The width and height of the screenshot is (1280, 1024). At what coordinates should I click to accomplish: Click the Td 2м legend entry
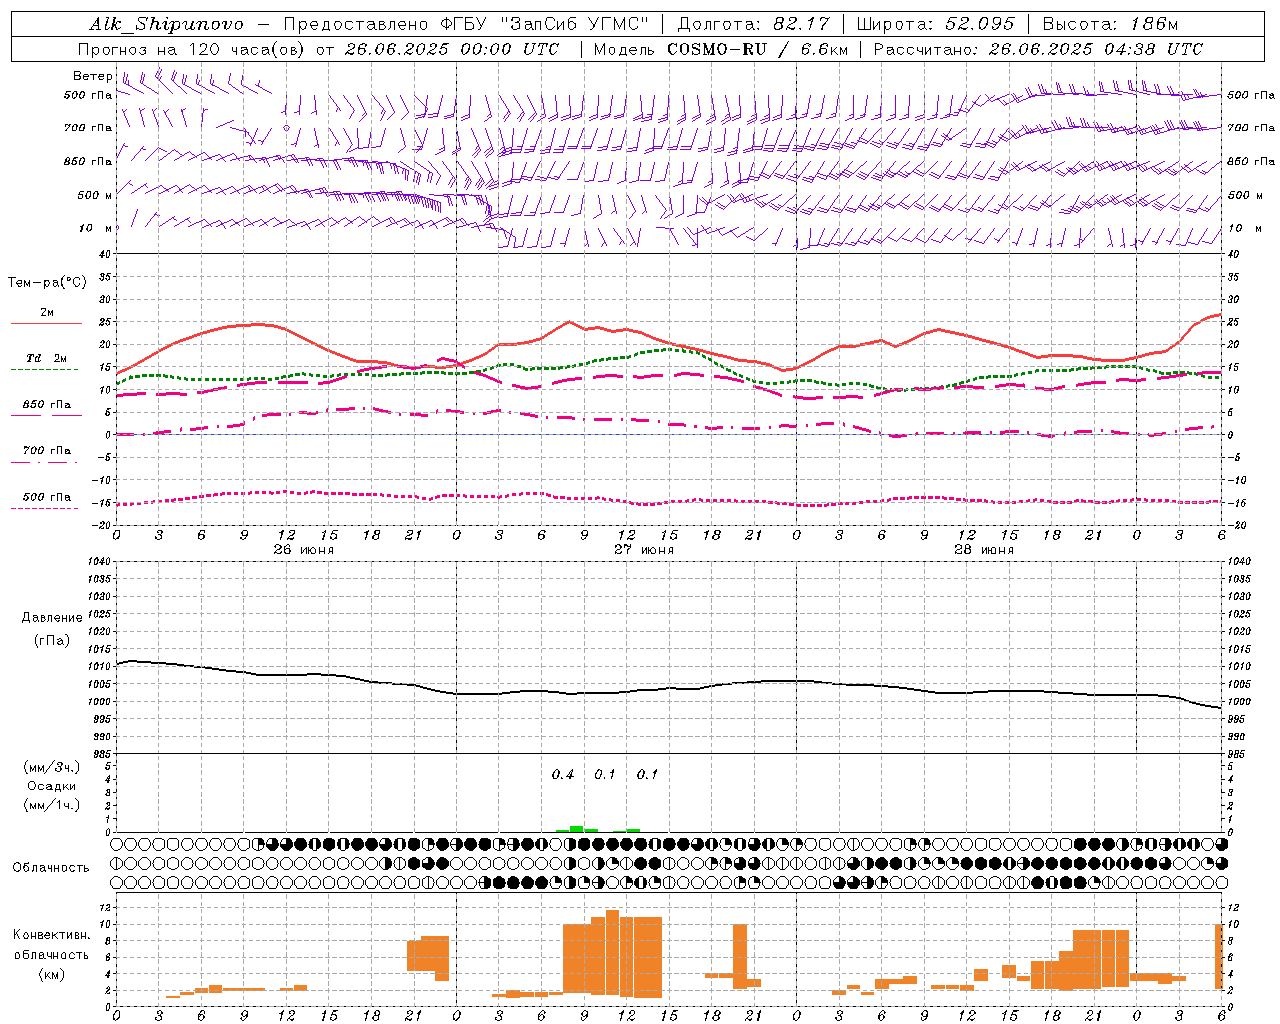point(47,358)
